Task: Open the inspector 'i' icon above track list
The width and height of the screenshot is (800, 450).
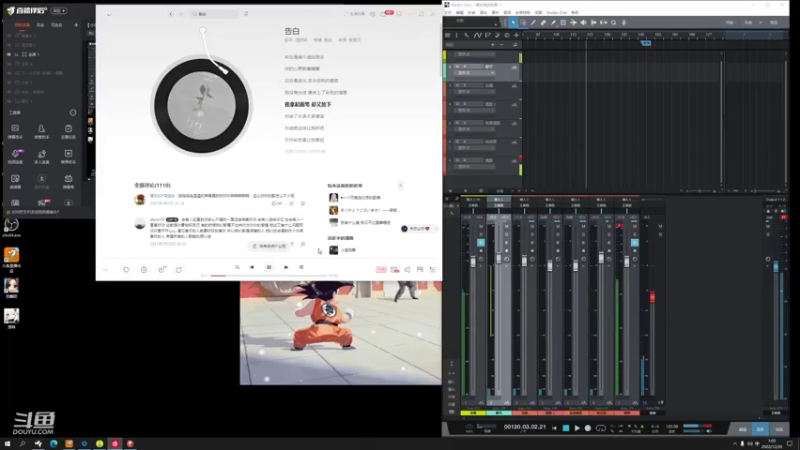Action: [x=457, y=35]
